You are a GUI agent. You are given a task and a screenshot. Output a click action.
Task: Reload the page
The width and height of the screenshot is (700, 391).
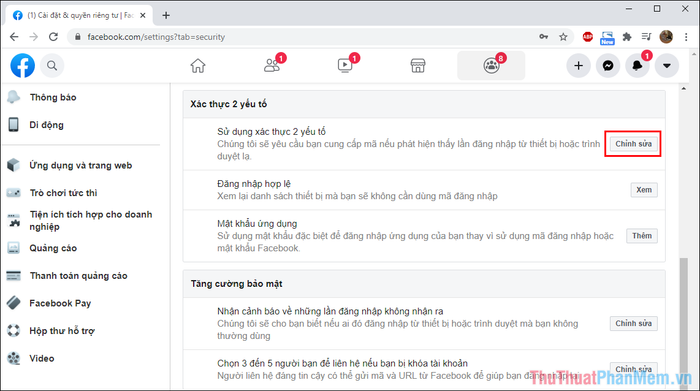[x=54, y=37]
